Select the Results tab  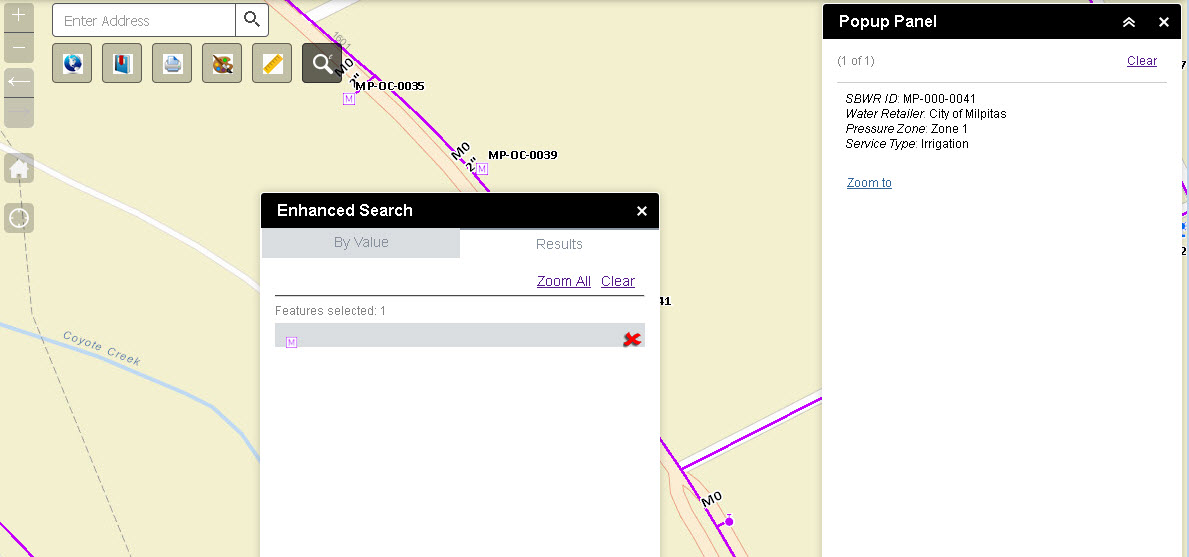click(x=559, y=244)
